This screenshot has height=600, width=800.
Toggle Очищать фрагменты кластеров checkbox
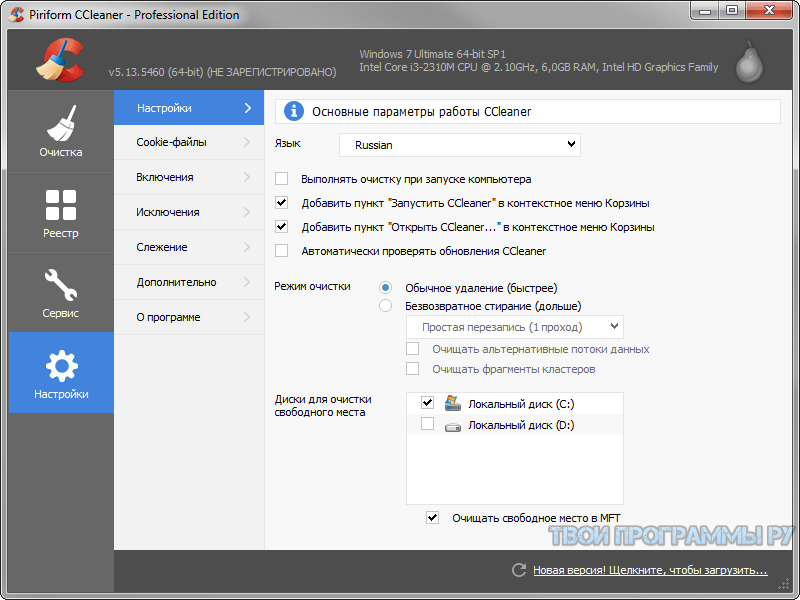pyautogui.click(x=412, y=368)
